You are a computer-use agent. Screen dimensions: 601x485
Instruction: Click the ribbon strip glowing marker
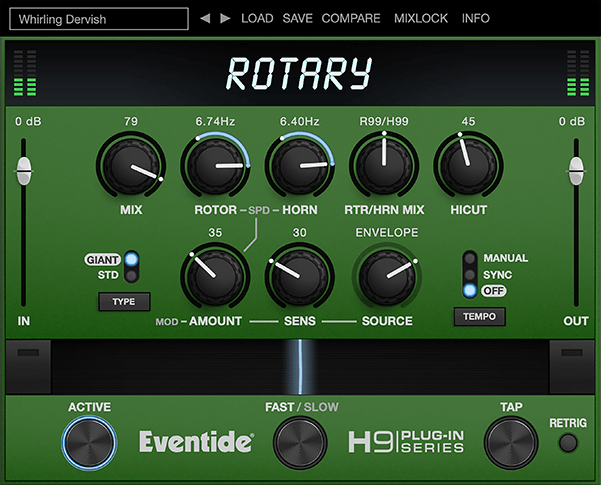300,367
